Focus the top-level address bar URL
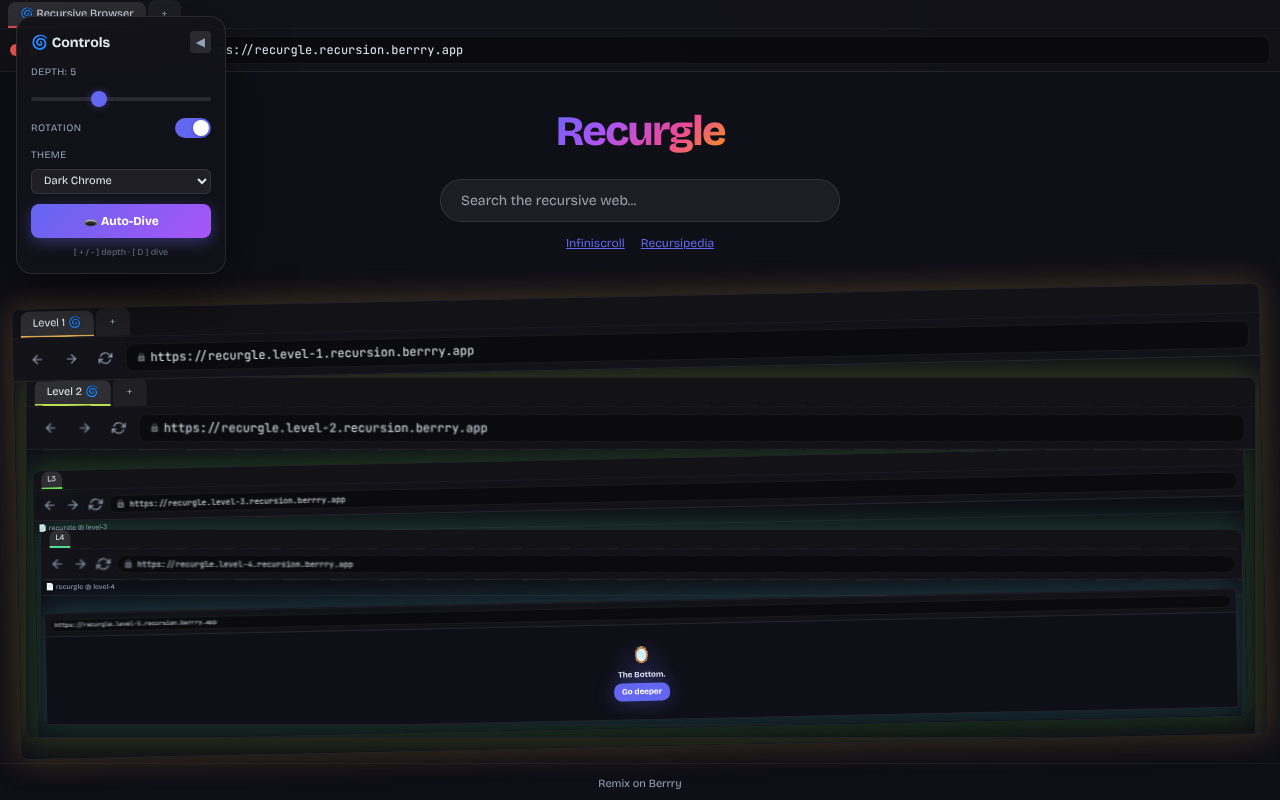This screenshot has width=1280, height=800. point(345,50)
